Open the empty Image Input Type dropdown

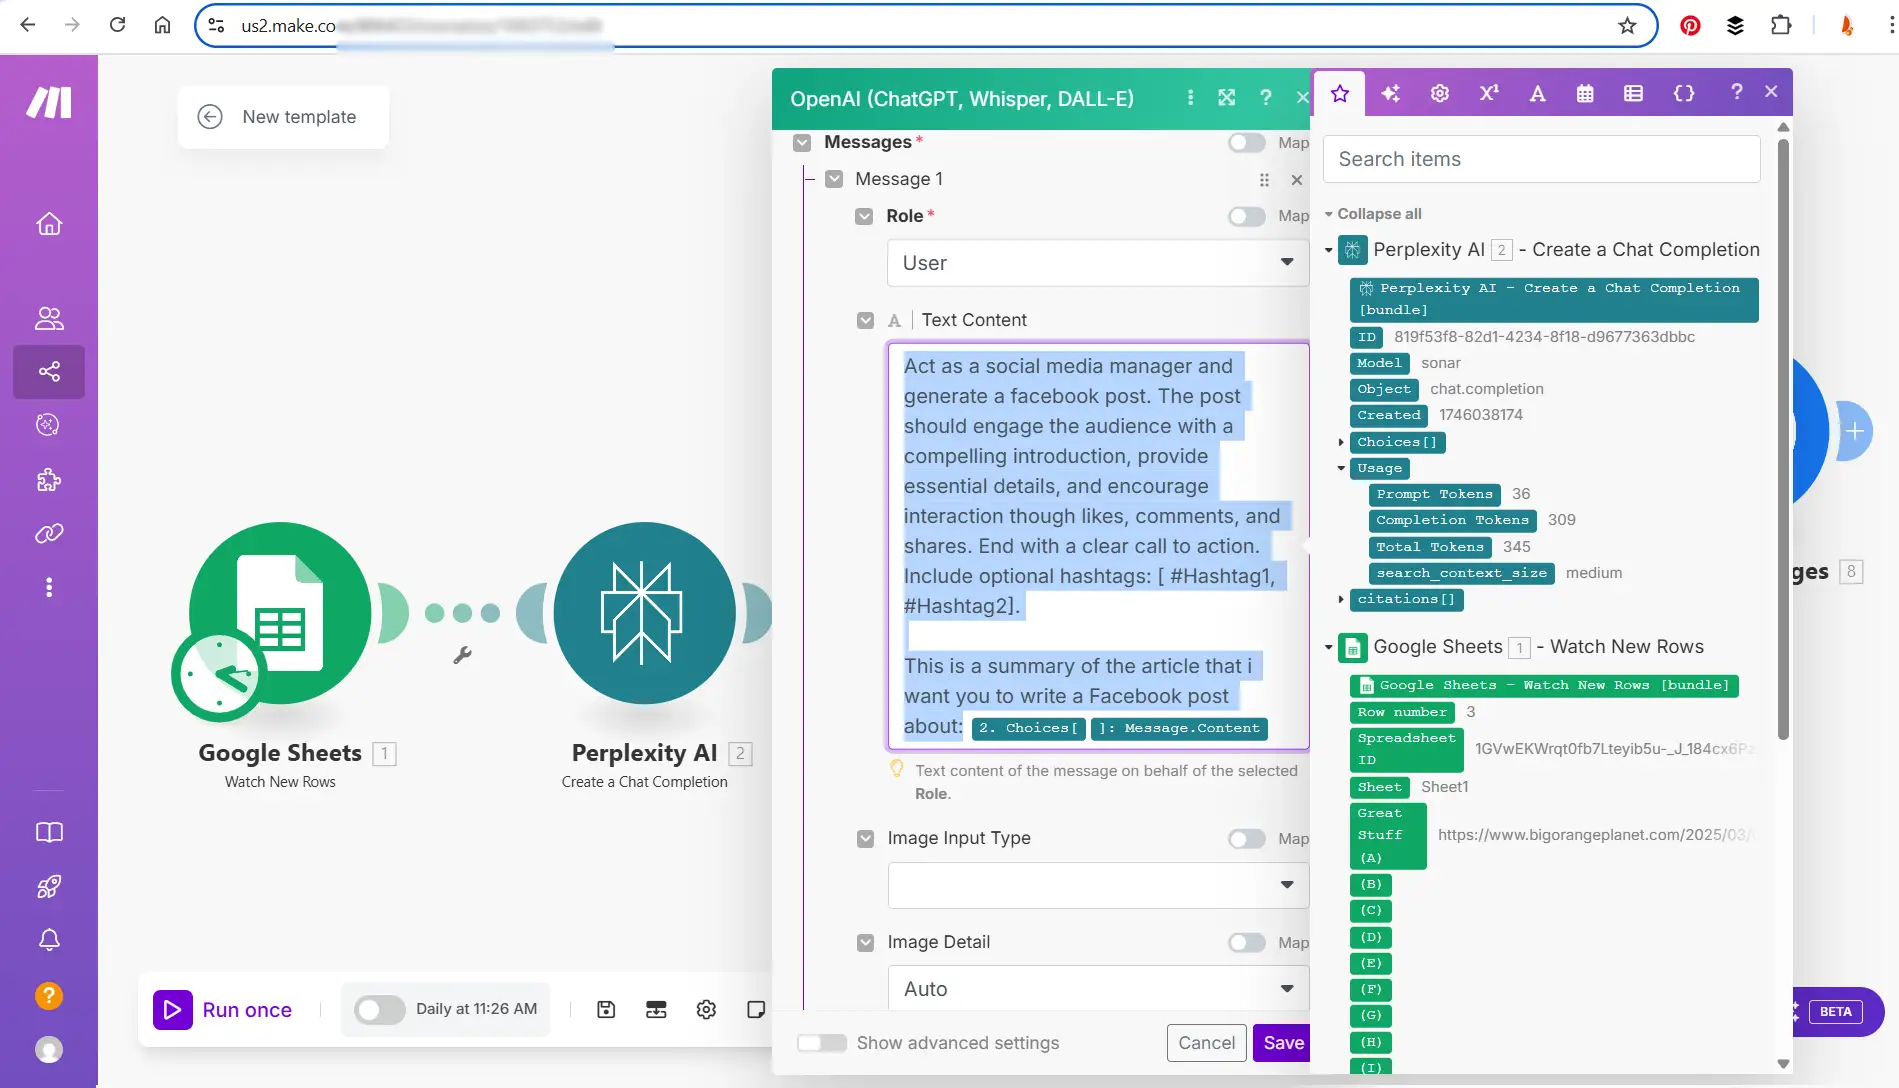tap(1098, 885)
